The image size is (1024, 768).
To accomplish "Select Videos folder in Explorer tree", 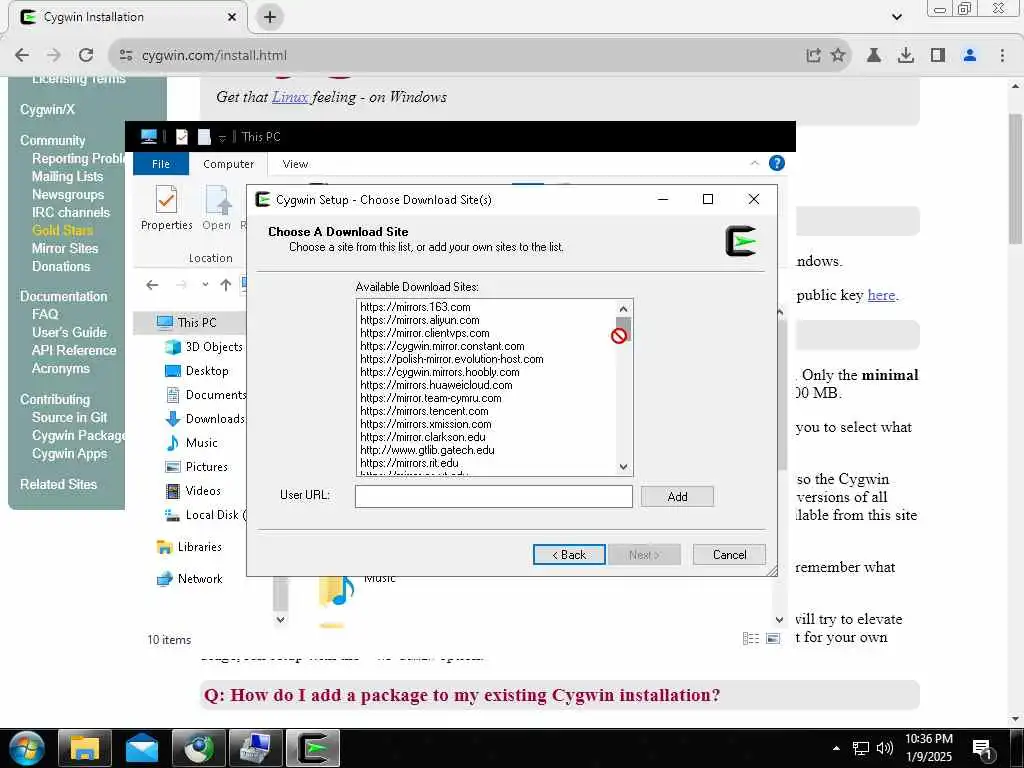I will 194,490.
